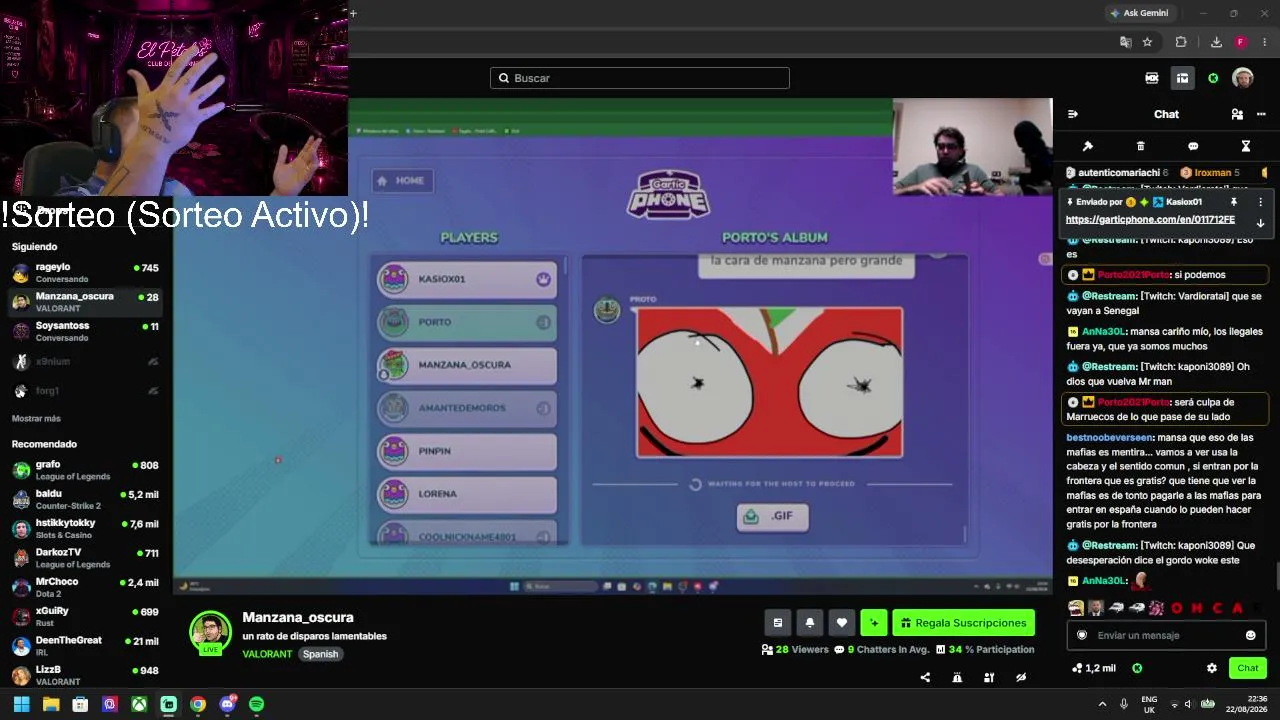This screenshot has width=1280, height=720.
Task: Show hidden system tray icons chevron
Action: (x=1102, y=704)
